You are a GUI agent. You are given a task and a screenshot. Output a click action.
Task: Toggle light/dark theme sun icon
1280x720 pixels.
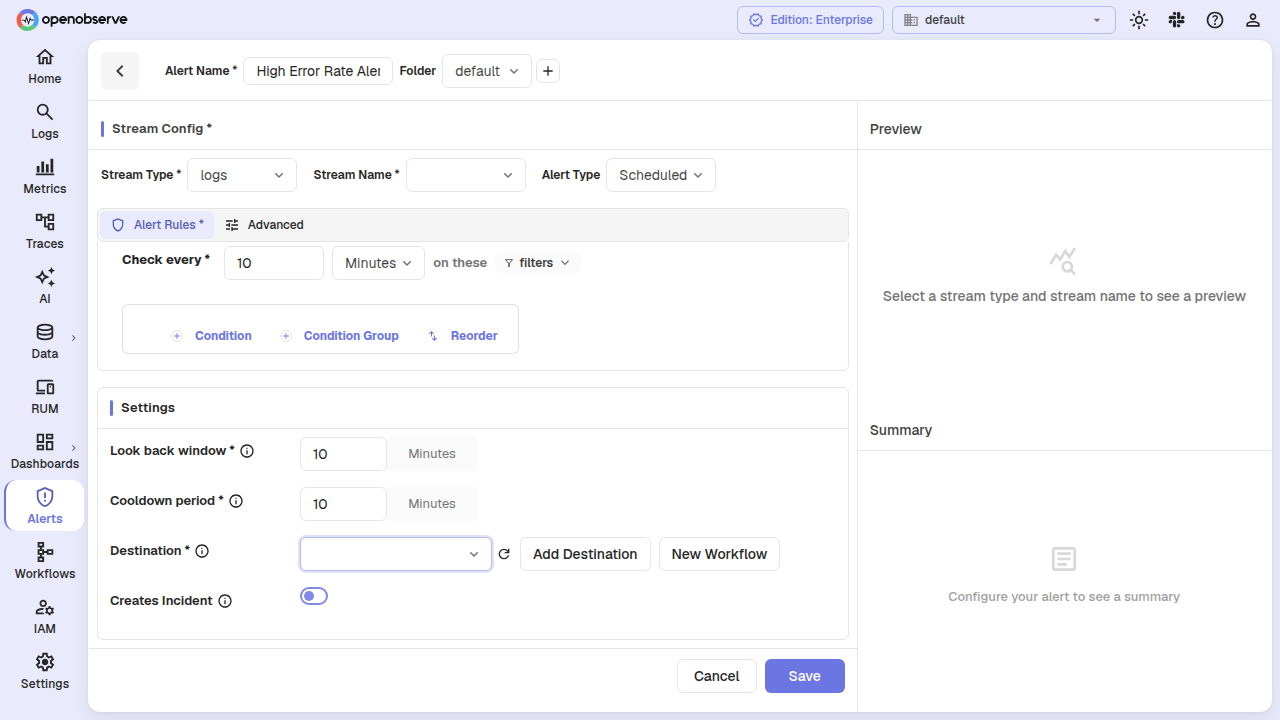[x=1139, y=20]
